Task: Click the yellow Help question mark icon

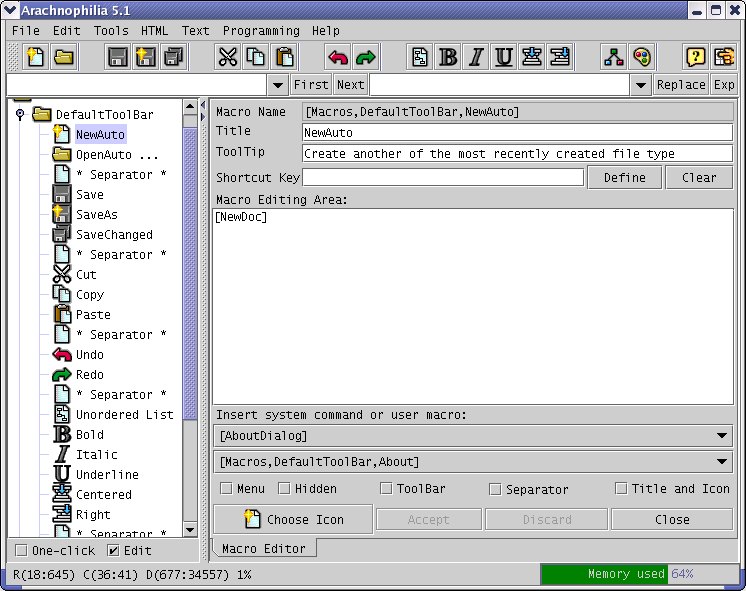Action: 696,57
